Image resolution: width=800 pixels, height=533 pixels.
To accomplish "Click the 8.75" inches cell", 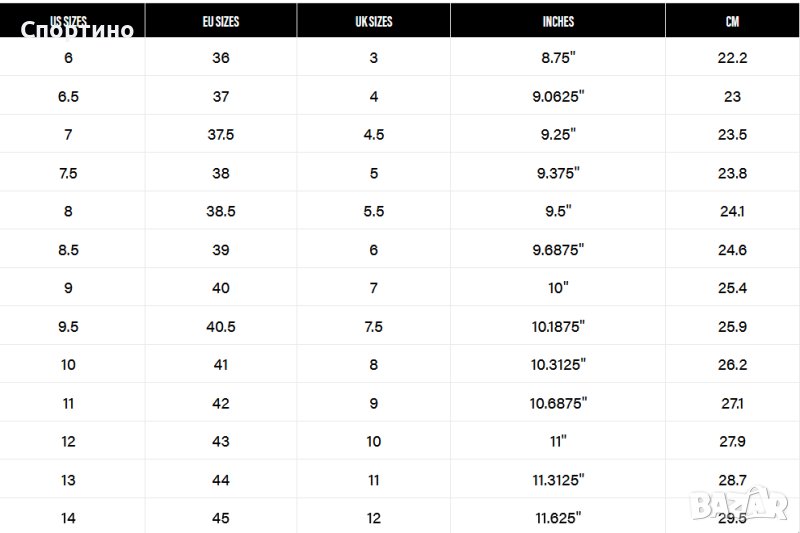I will (558, 58).
